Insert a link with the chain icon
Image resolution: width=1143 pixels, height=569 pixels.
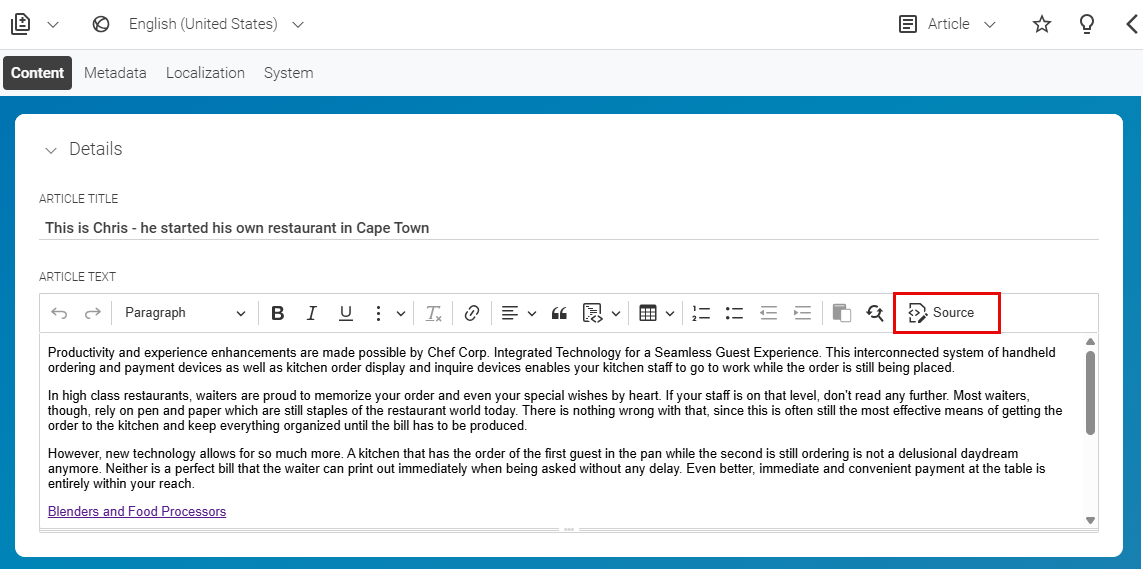tap(472, 313)
